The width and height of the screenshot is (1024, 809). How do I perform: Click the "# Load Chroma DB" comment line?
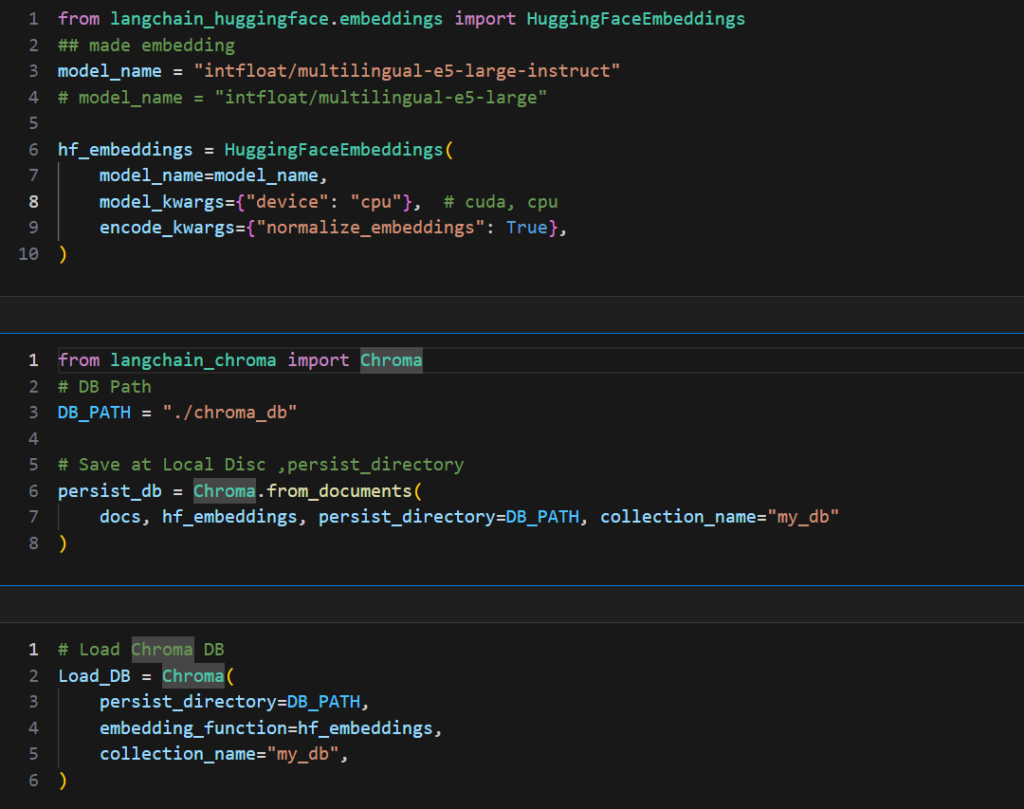[141, 650]
